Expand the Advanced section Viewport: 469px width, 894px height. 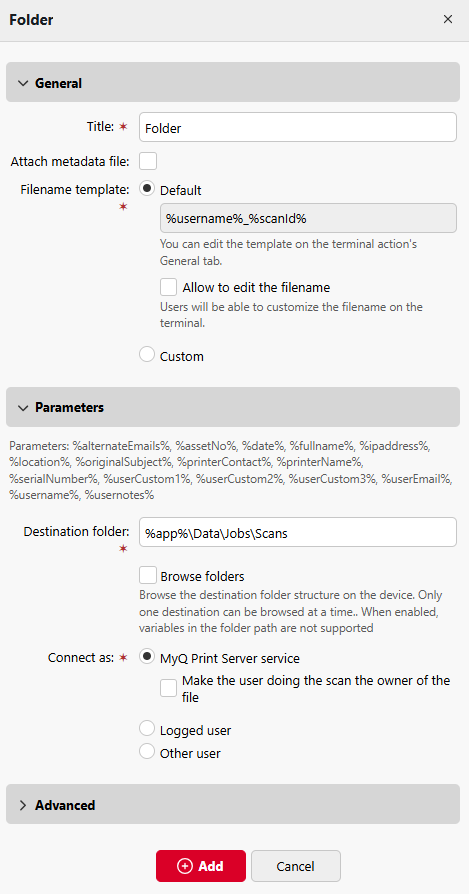233,805
